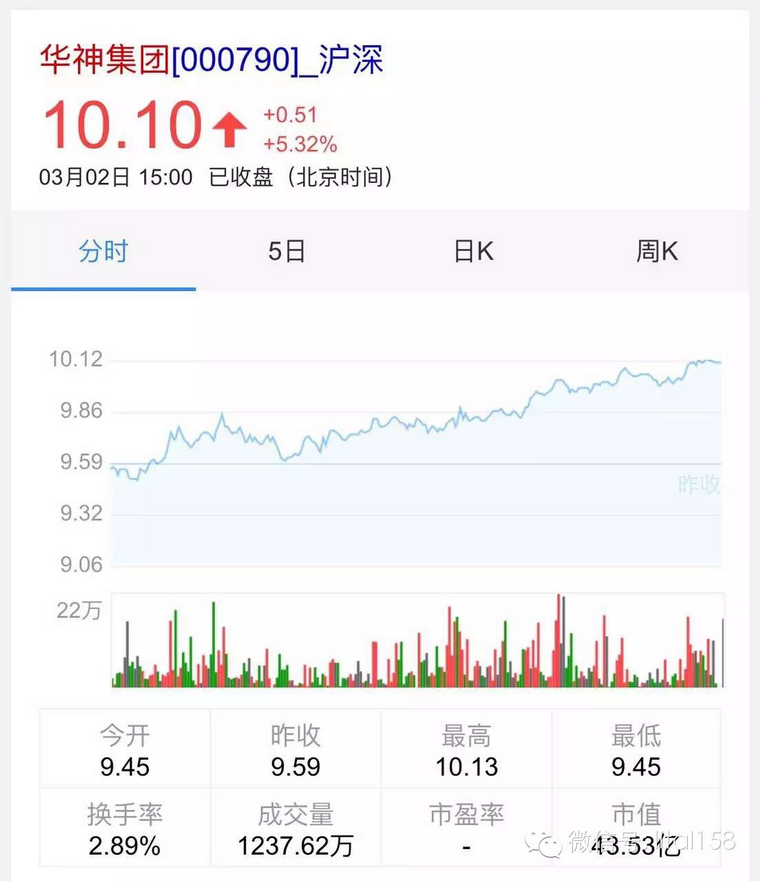Open the 日K daily candlestick tab

pyautogui.click(x=473, y=251)
